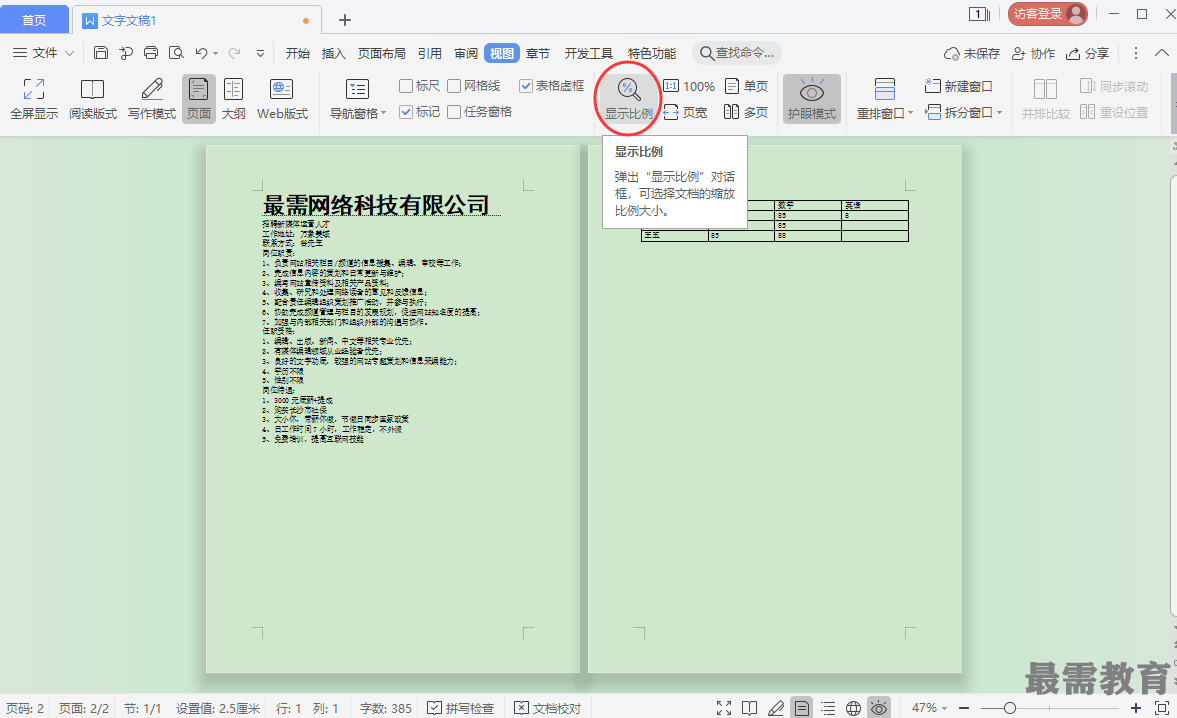Toggle page view icon in status bar
This screenshot has width=1177, height=718.
tap(802, 707)
